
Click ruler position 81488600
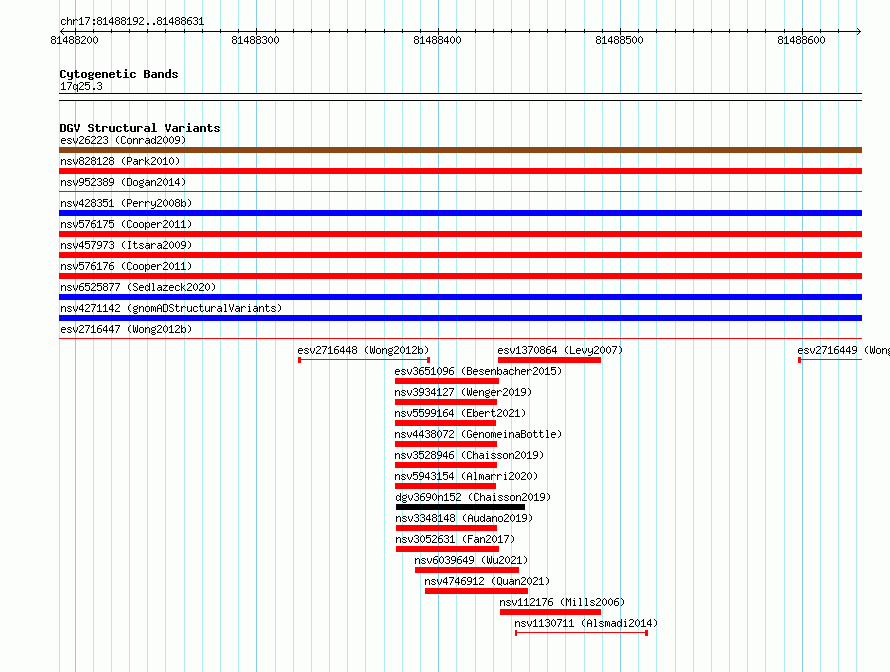tap(801, 40)
